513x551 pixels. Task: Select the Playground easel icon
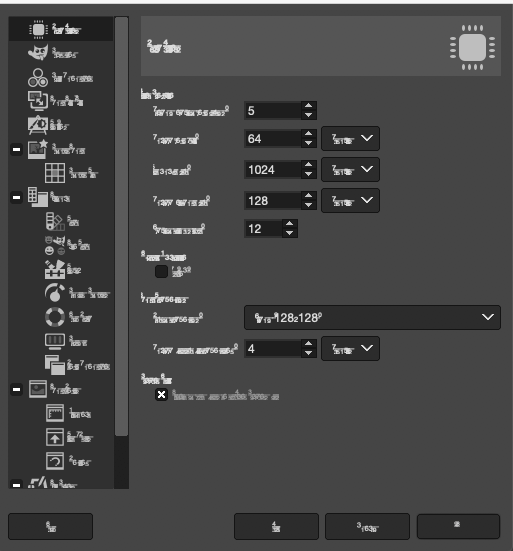click(x=38, y=125)
